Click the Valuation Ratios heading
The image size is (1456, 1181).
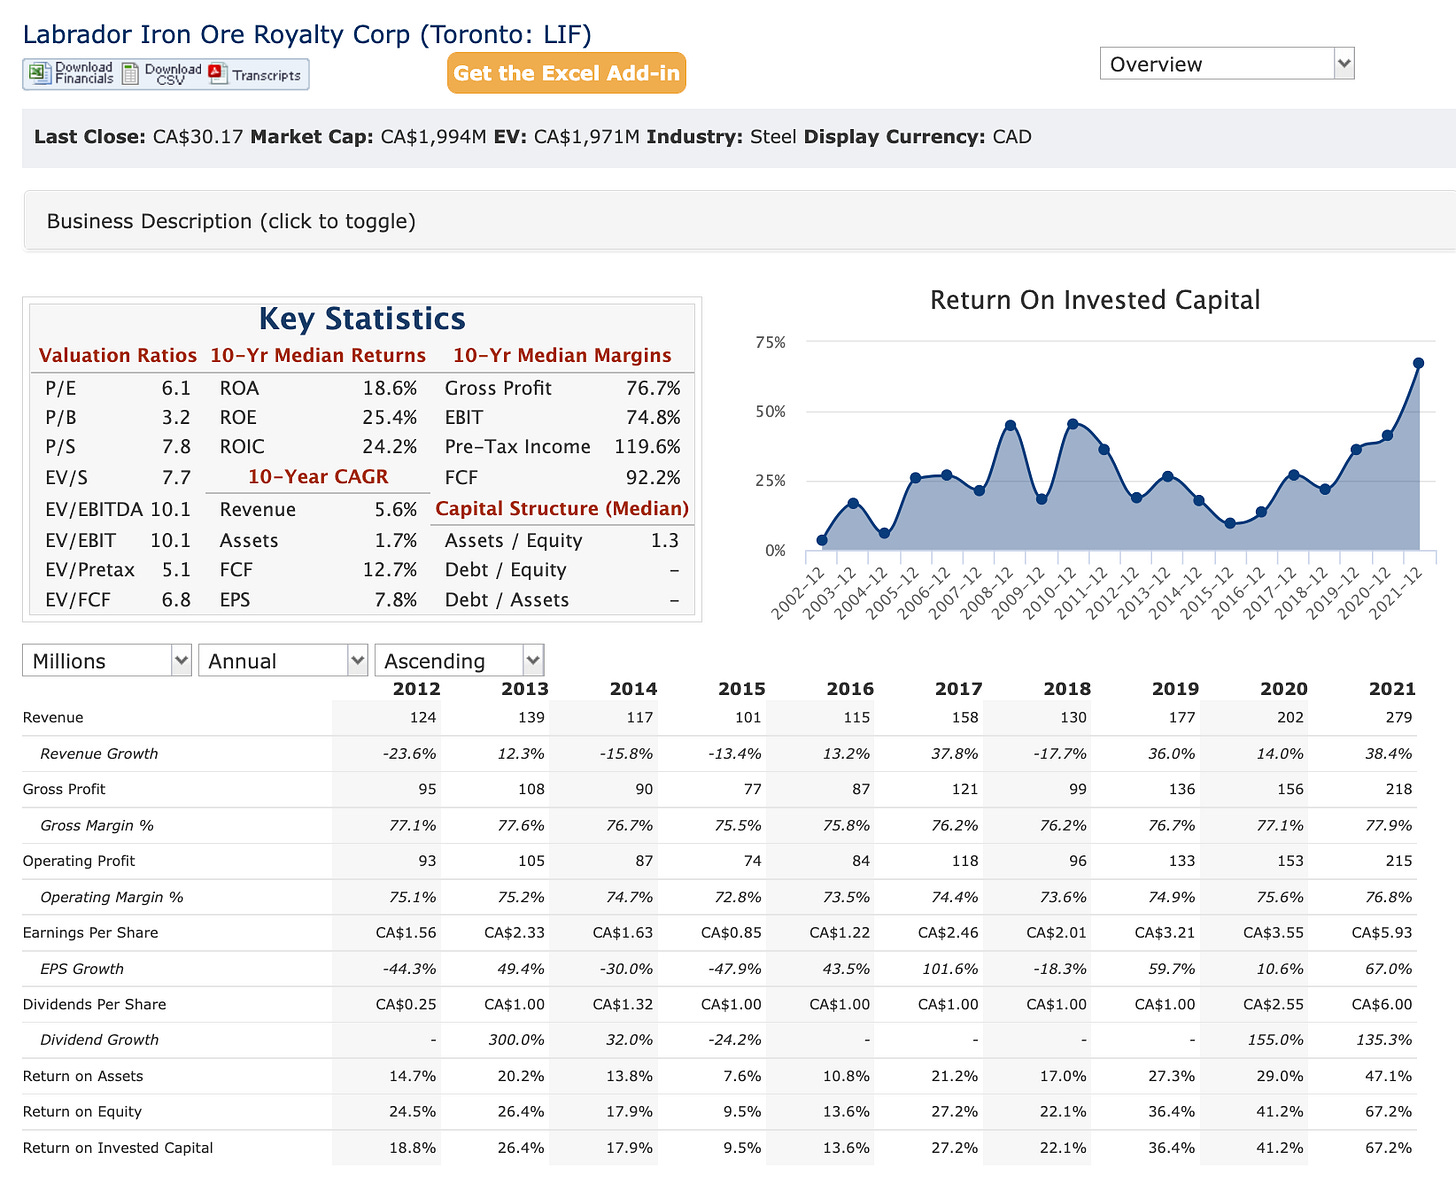pyautogui.click(x=118, y=355)
